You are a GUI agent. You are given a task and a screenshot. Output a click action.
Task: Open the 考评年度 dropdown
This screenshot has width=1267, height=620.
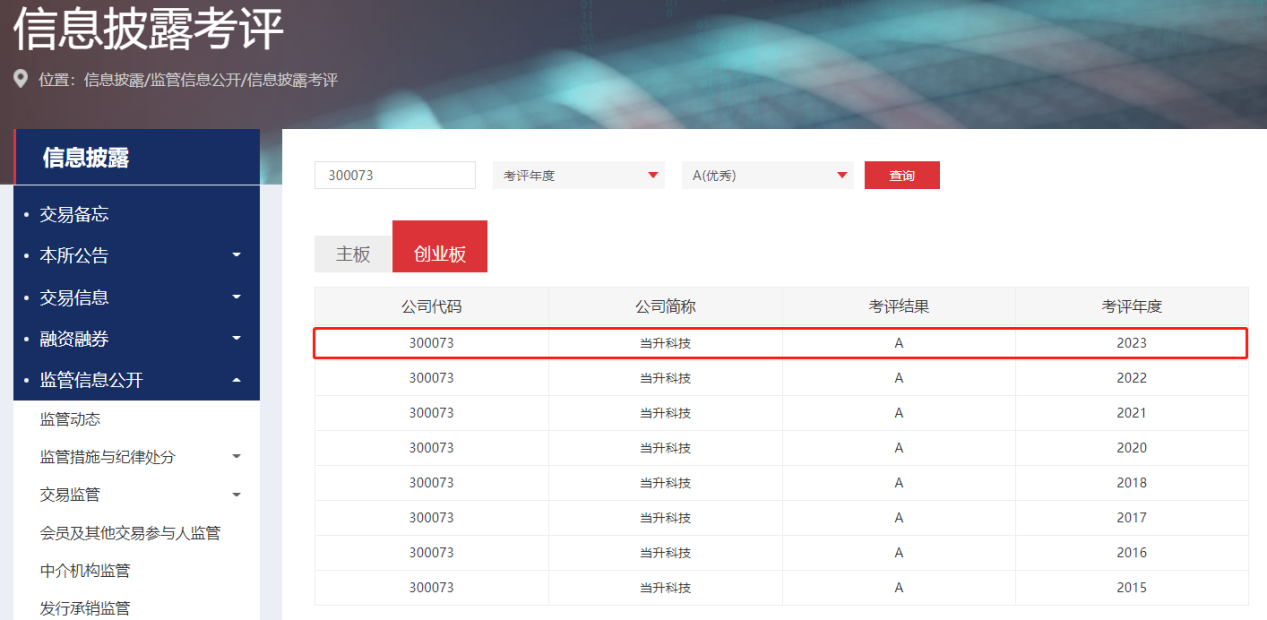pos(578,175)
